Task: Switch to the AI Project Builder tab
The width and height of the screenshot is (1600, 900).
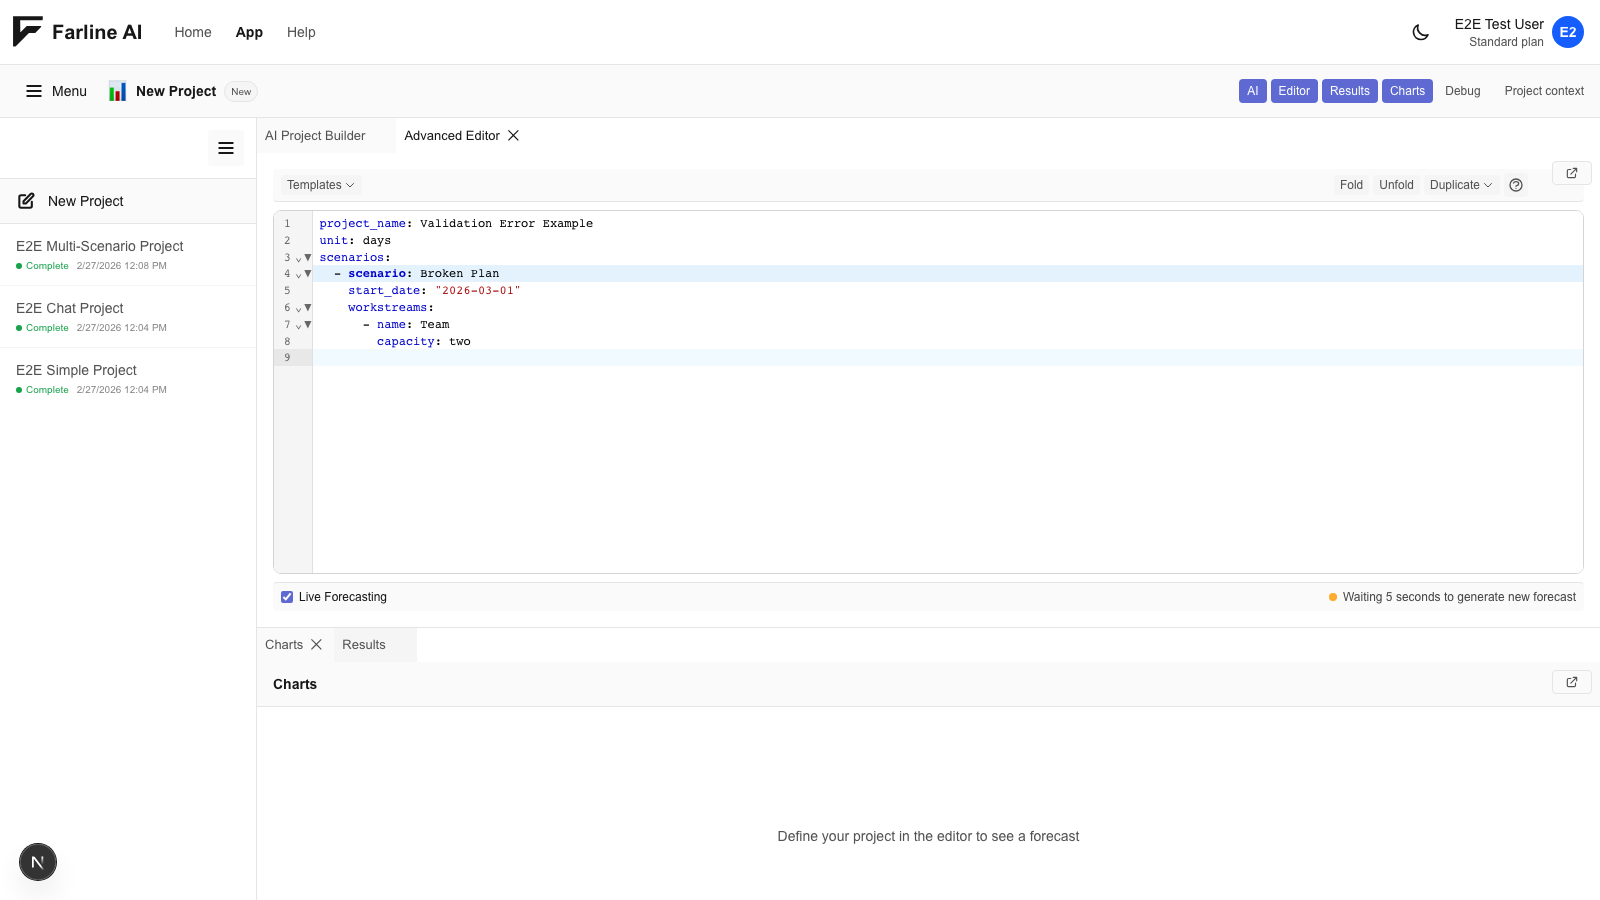Action: coord(315,135)
